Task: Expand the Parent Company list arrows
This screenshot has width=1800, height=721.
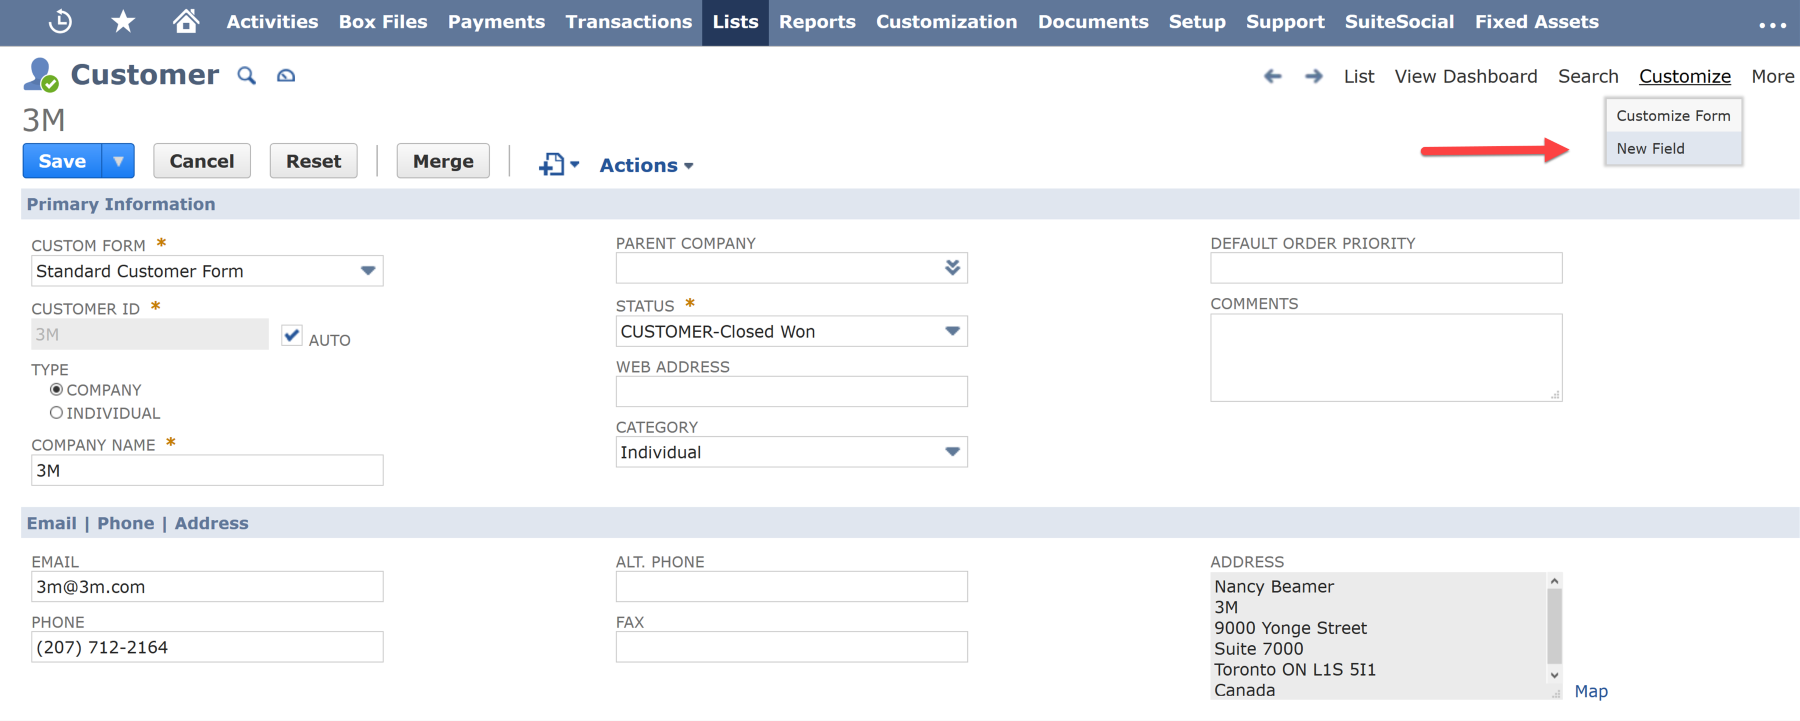Action: pyautogui.click(x=952, y=267)
